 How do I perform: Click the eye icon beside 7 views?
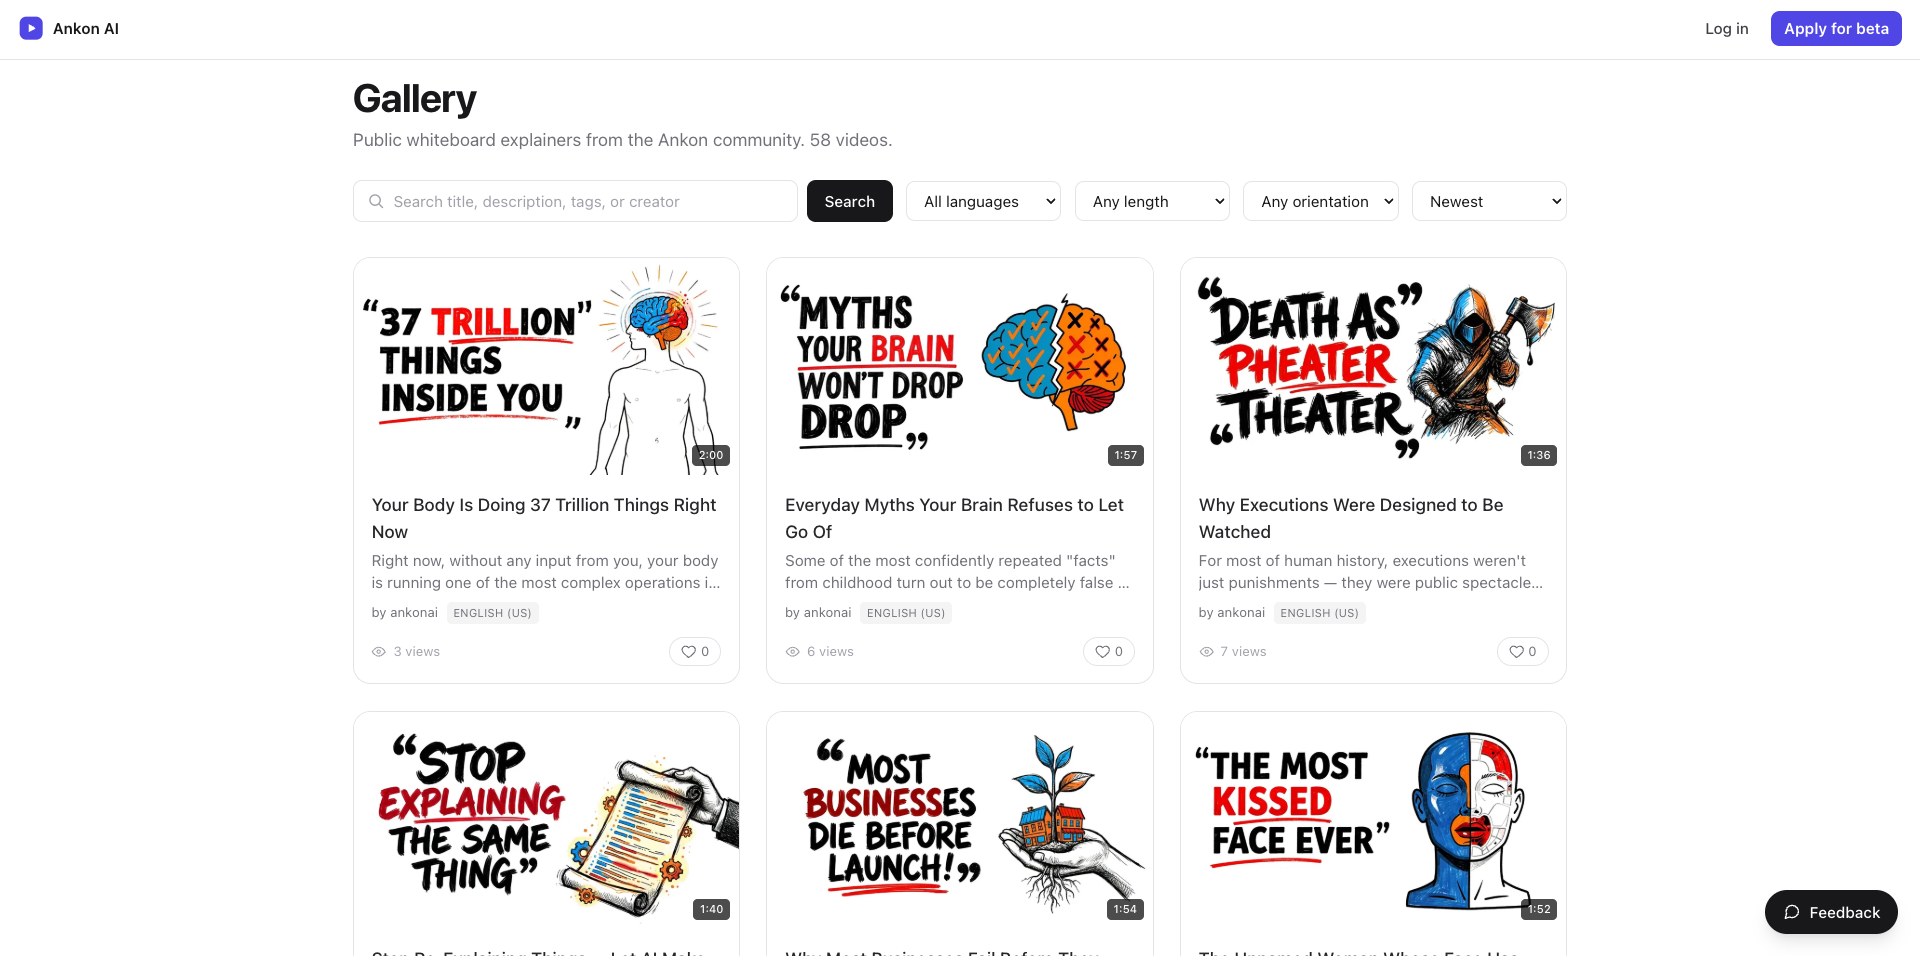tap(1206, 651)
